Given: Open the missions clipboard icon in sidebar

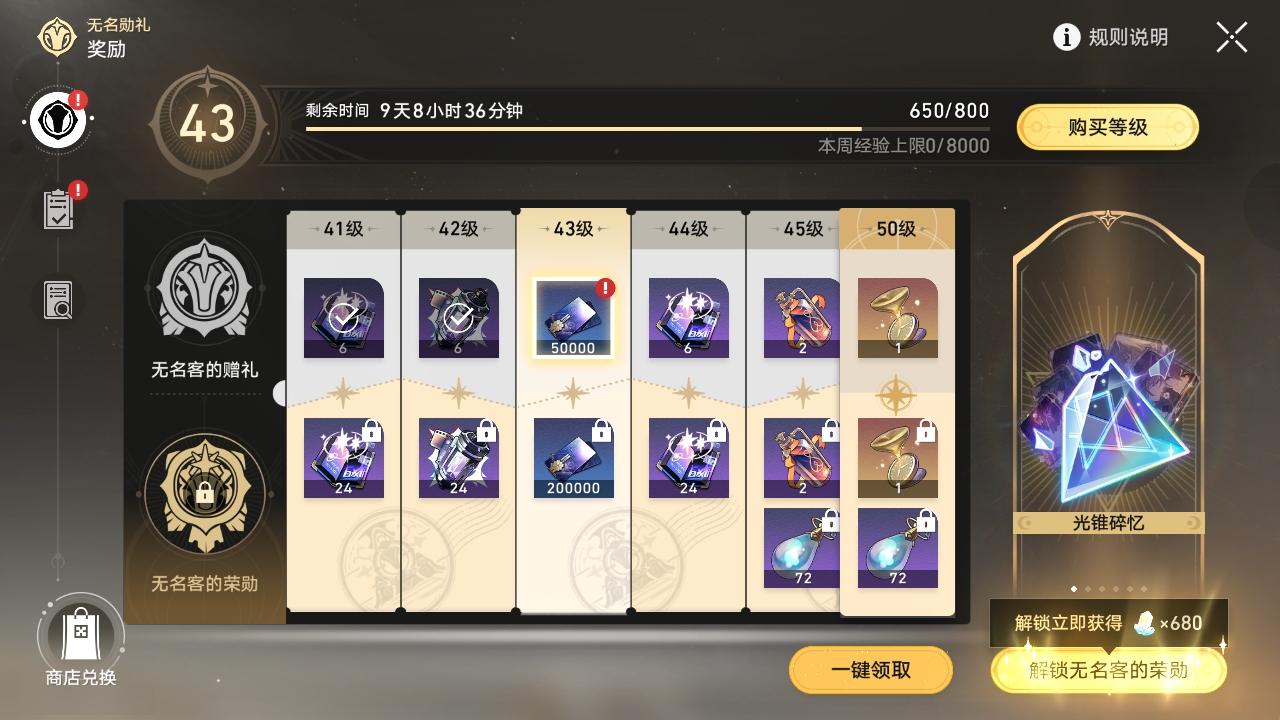Looking at the screenshot, I should (x=58, y=209).
